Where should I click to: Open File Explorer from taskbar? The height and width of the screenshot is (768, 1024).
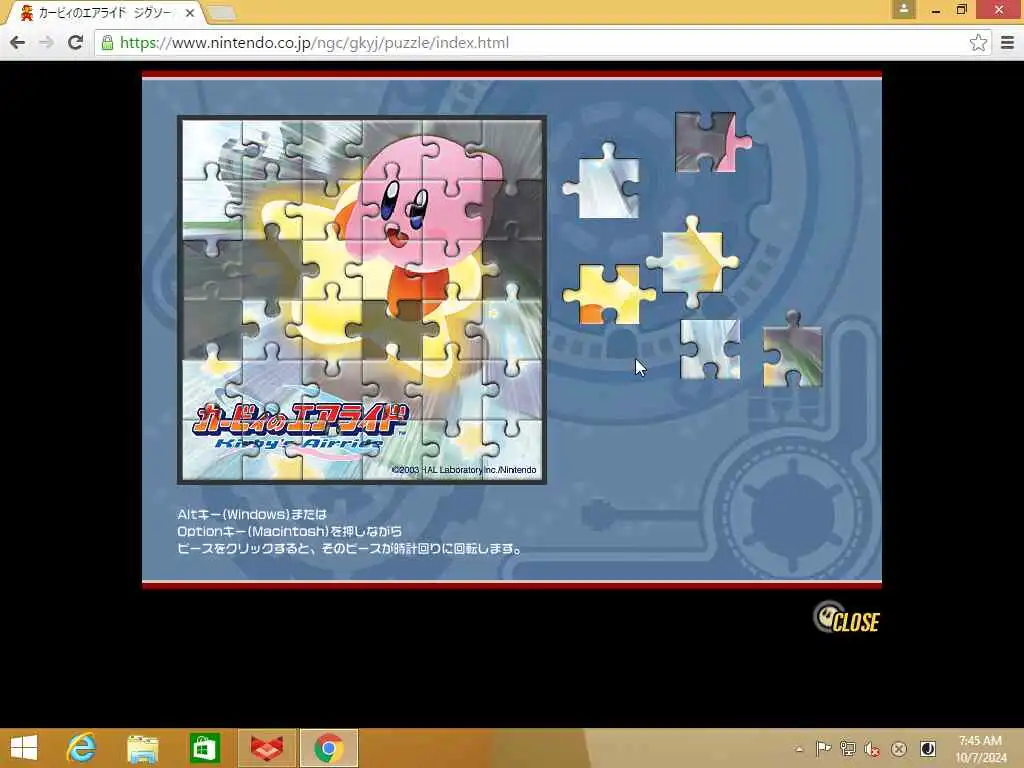pyautogui.click(x=143, y=748)
